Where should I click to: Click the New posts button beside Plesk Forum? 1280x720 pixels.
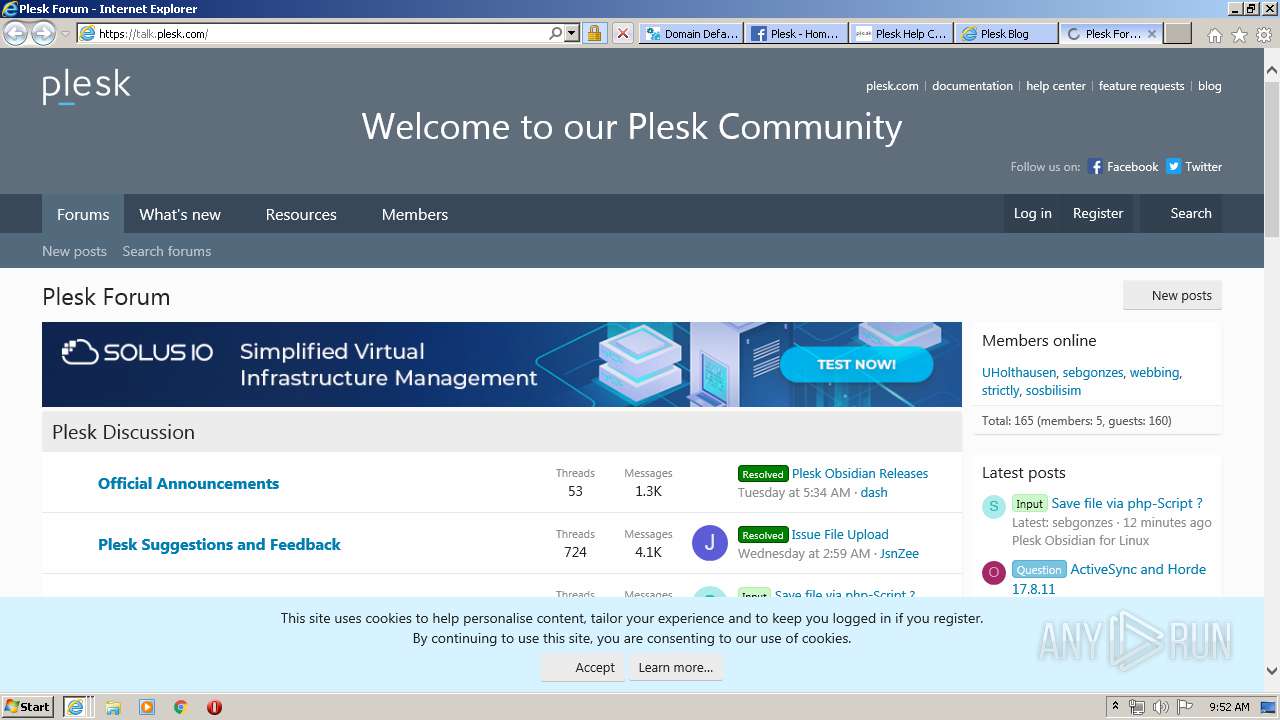pyautogui.click(x=1172, y=295)
